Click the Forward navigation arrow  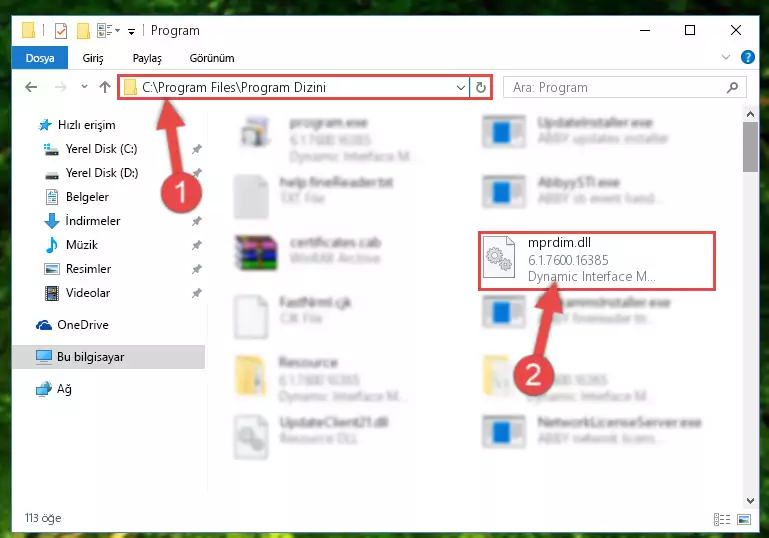[60, 87]
